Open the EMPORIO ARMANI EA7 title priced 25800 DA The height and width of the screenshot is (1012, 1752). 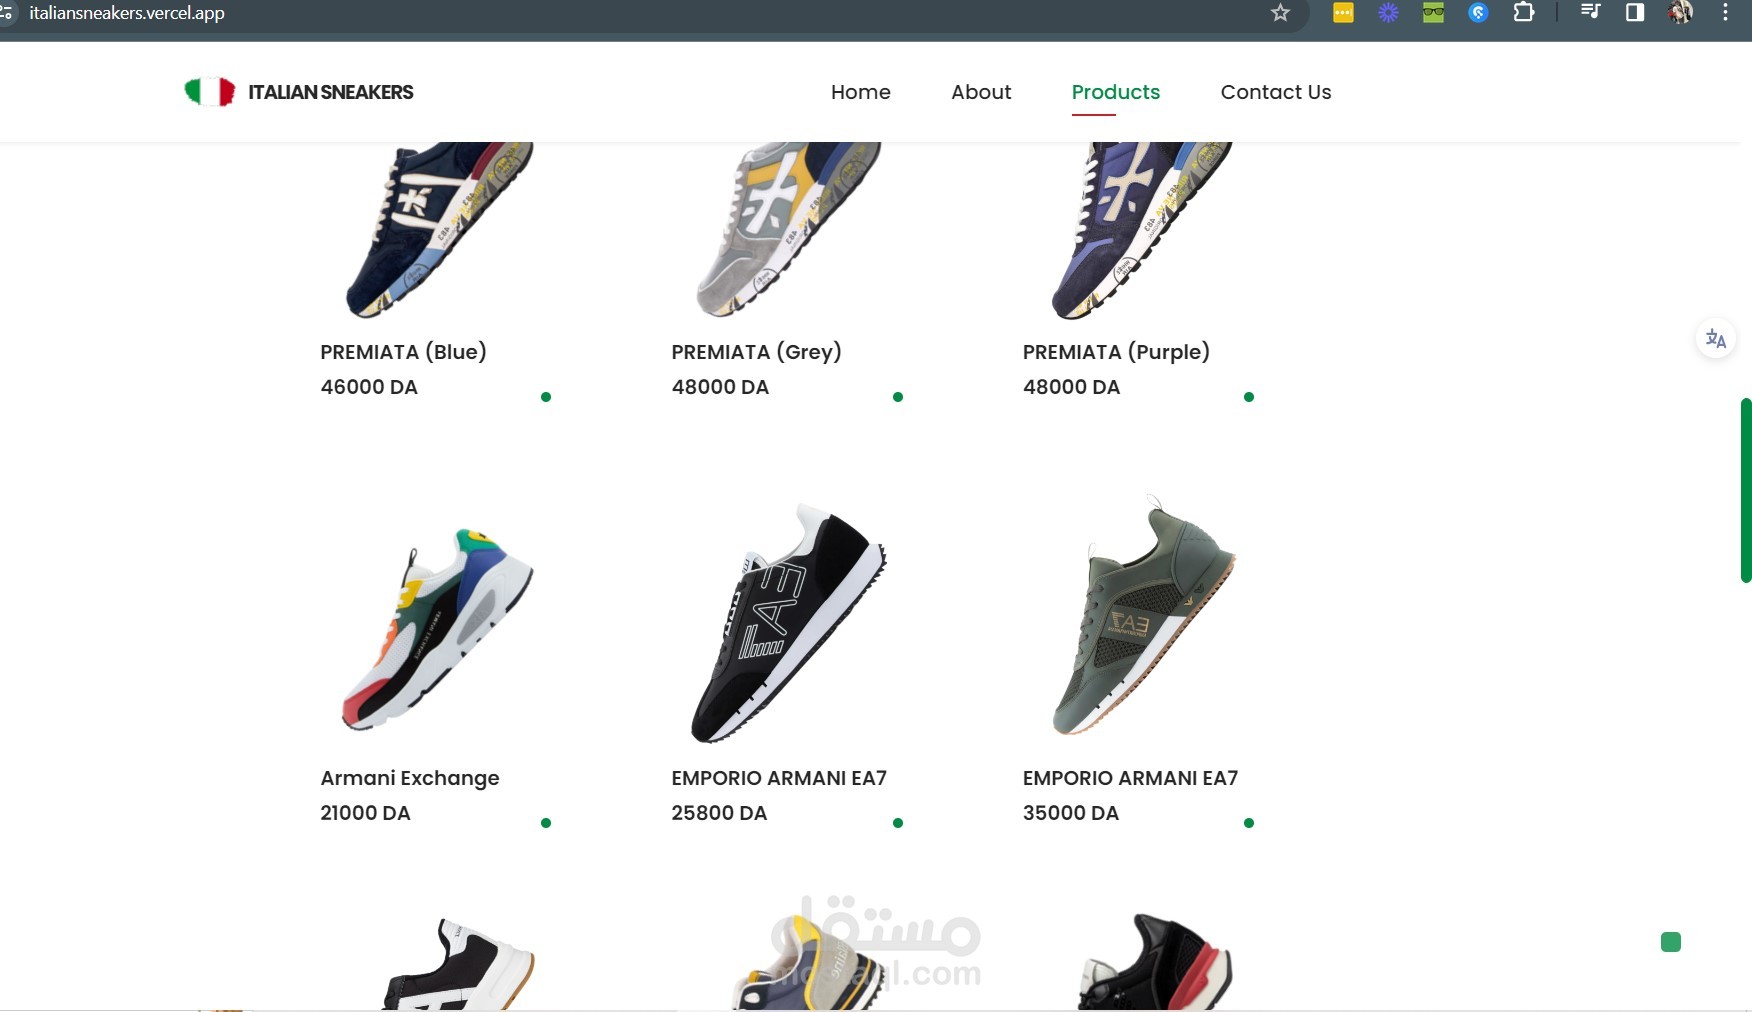[779, 778]
